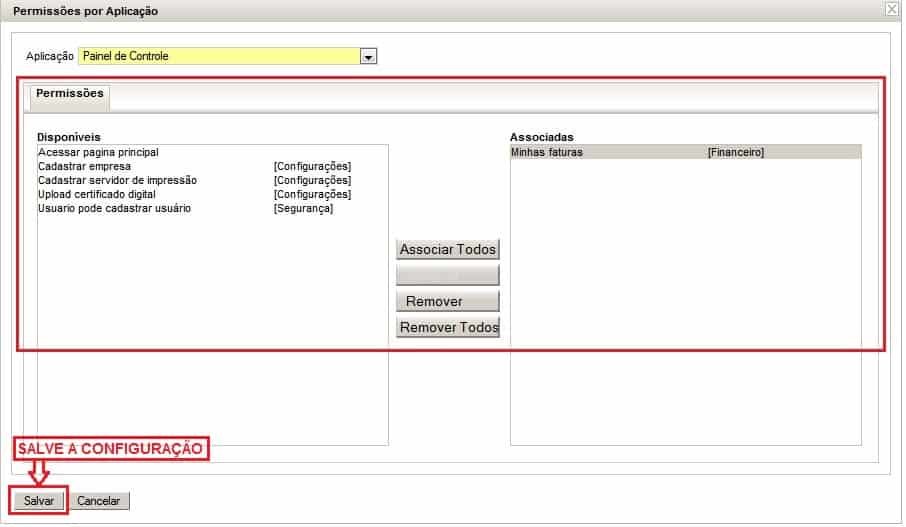Open the Aplicação dropdown arrow
The image size is (906, 527).
click(369, 57)
